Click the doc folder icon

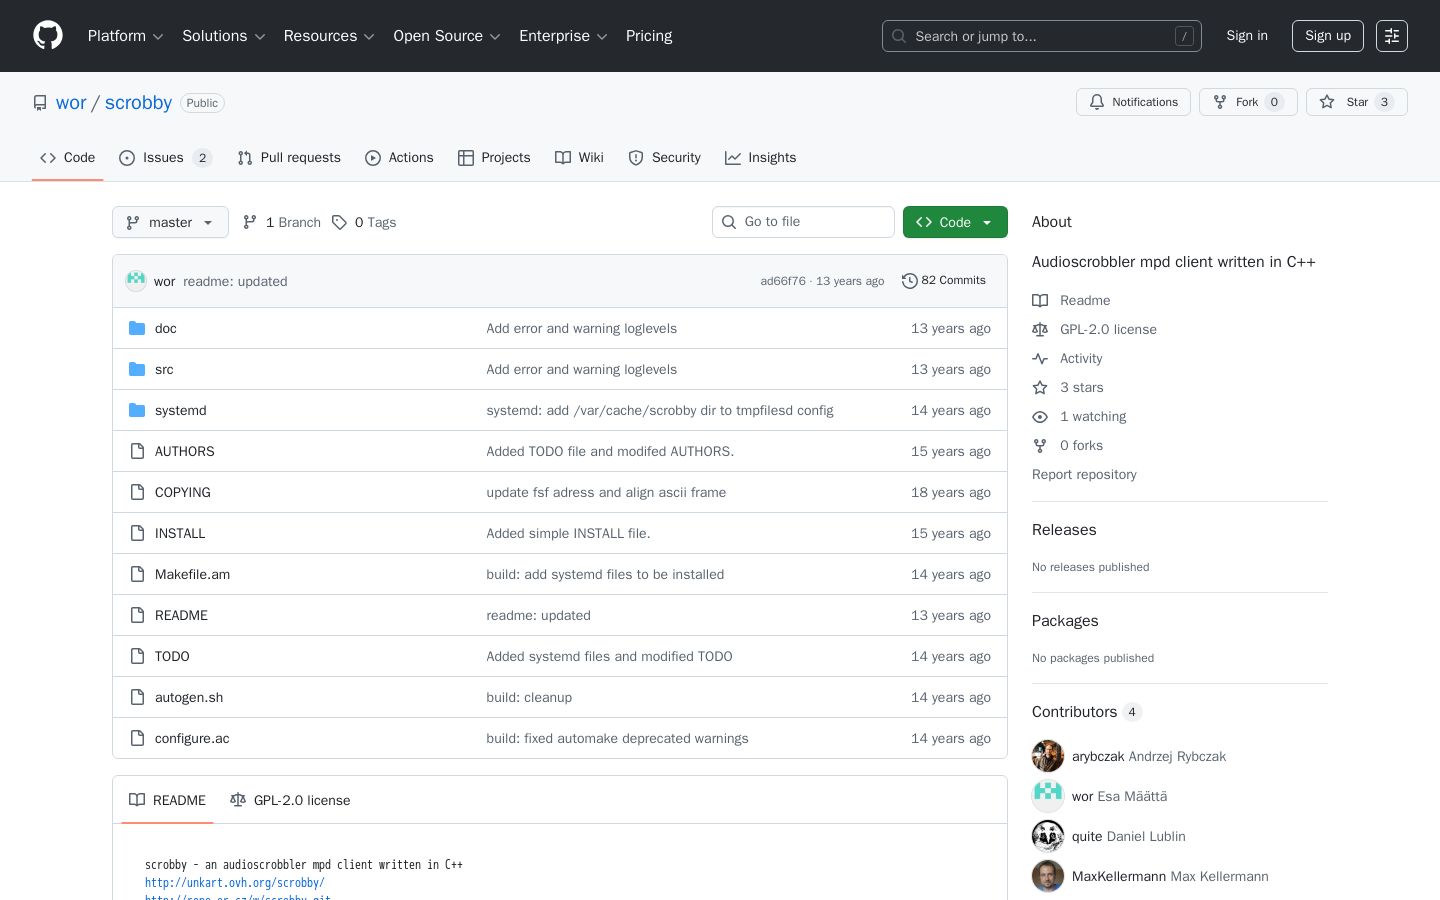point(137,328)
